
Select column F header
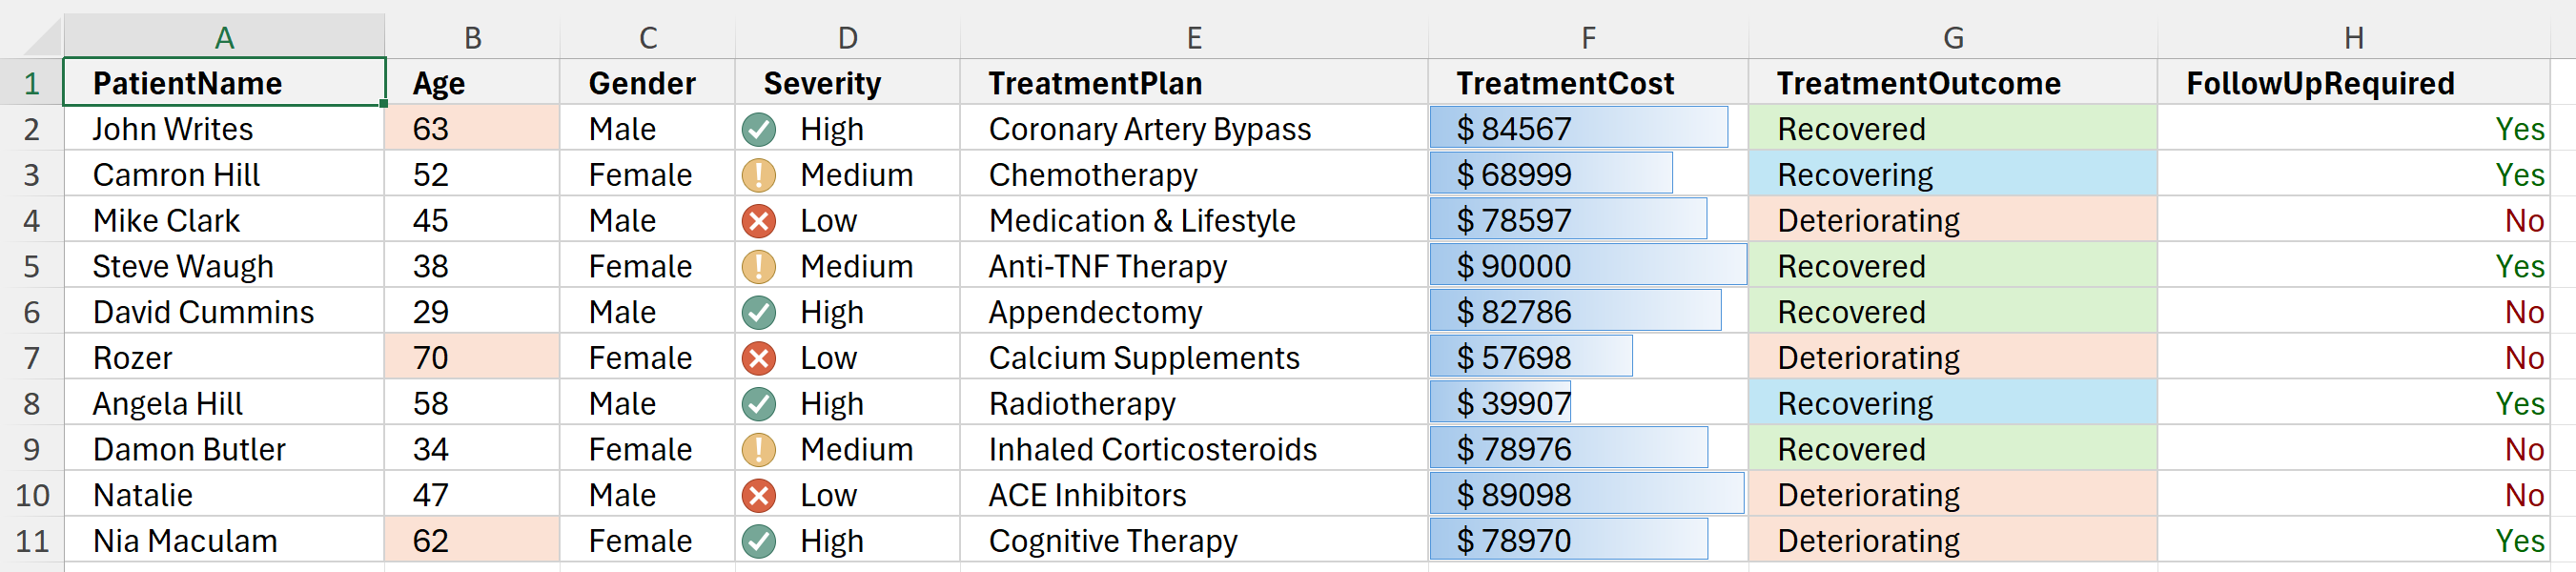pos(1588,37)
